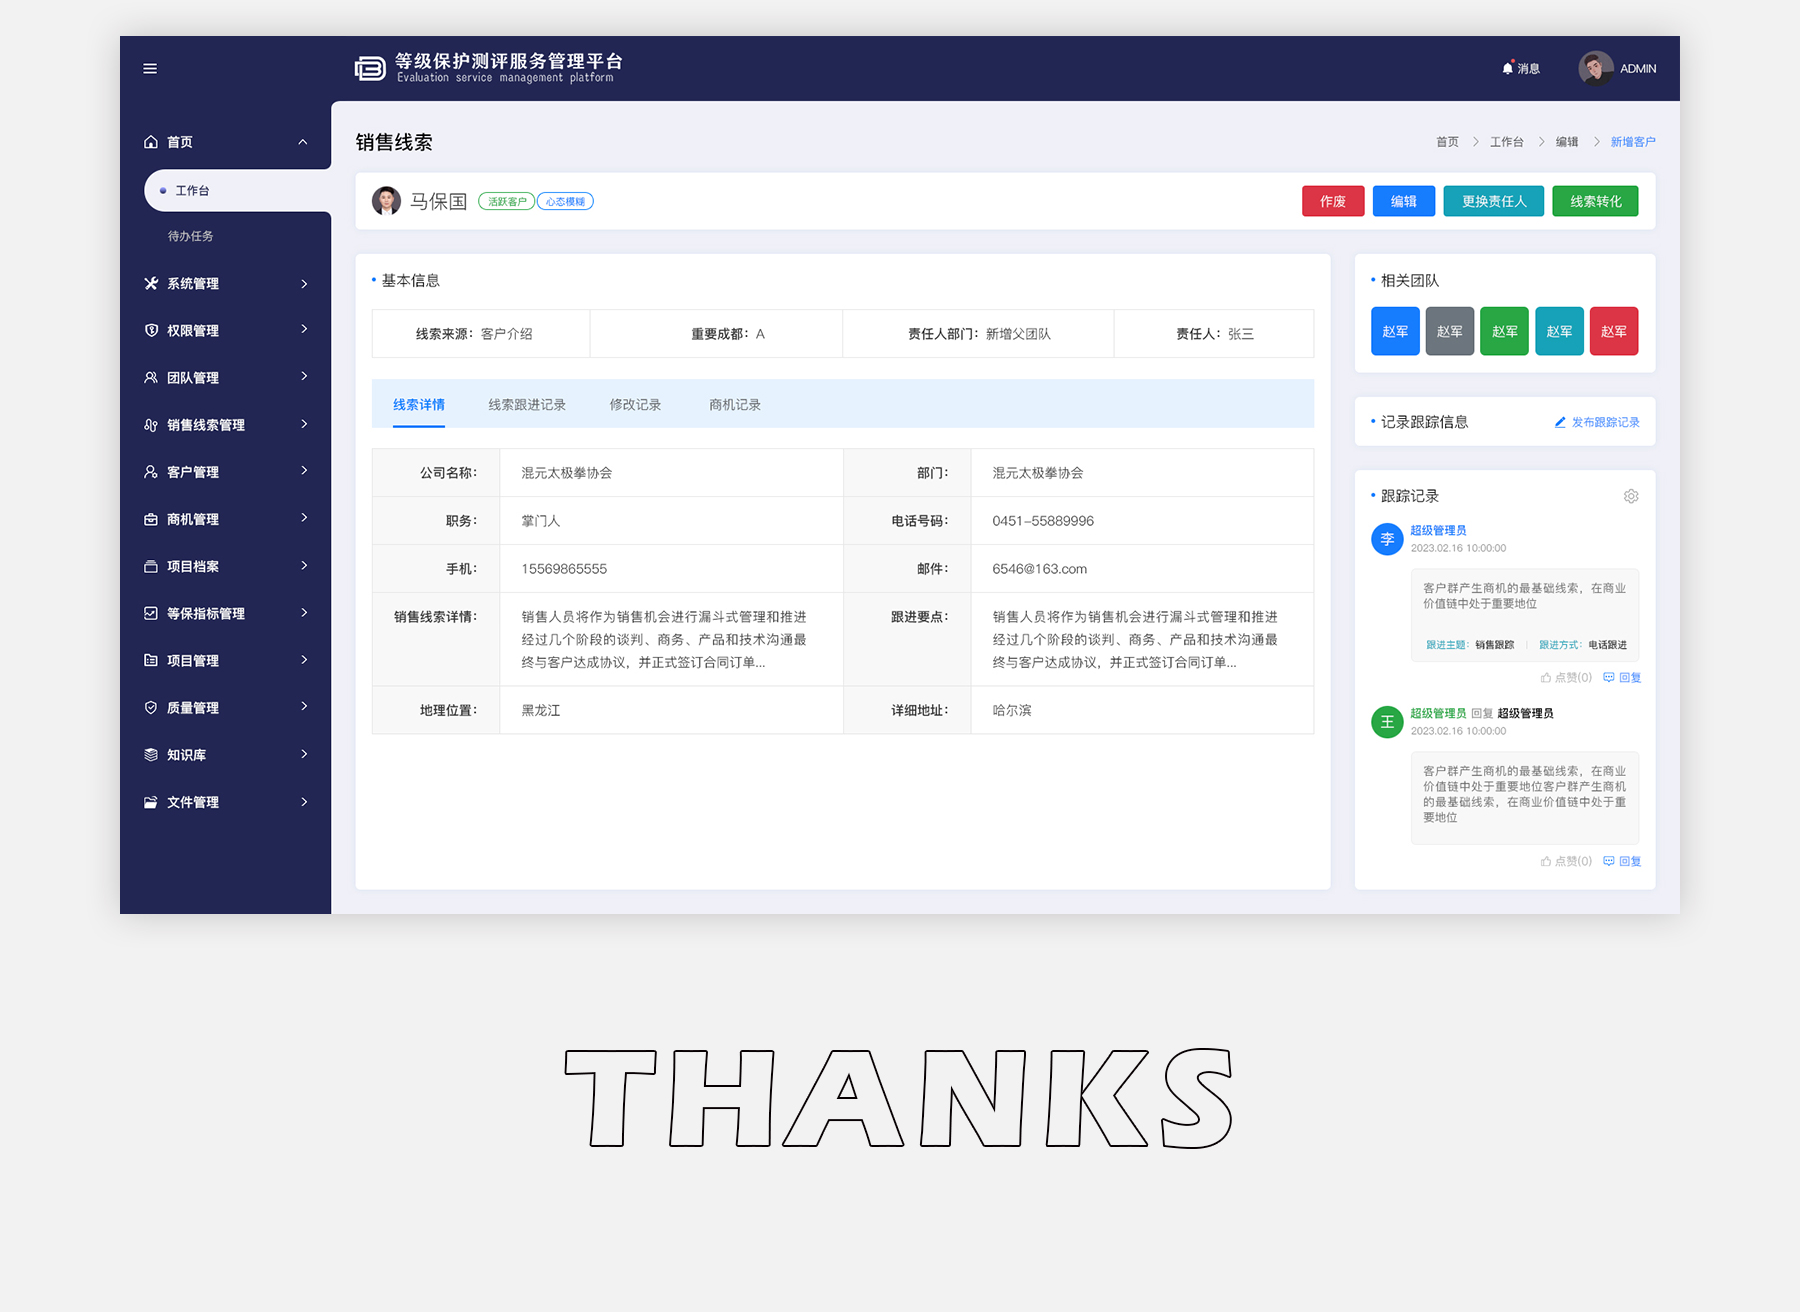
Task: Click the 系统管理 wrench icon
Action: (151, 284)
